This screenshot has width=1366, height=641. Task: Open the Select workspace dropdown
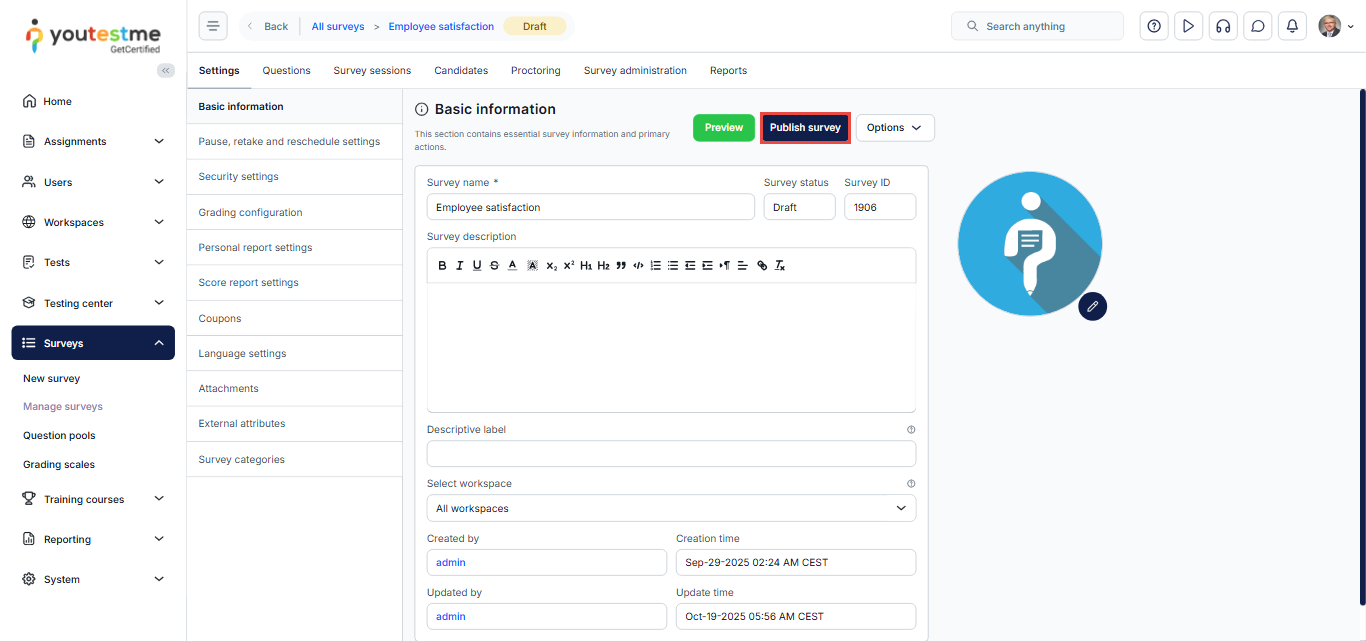click(x=671, y=508)
